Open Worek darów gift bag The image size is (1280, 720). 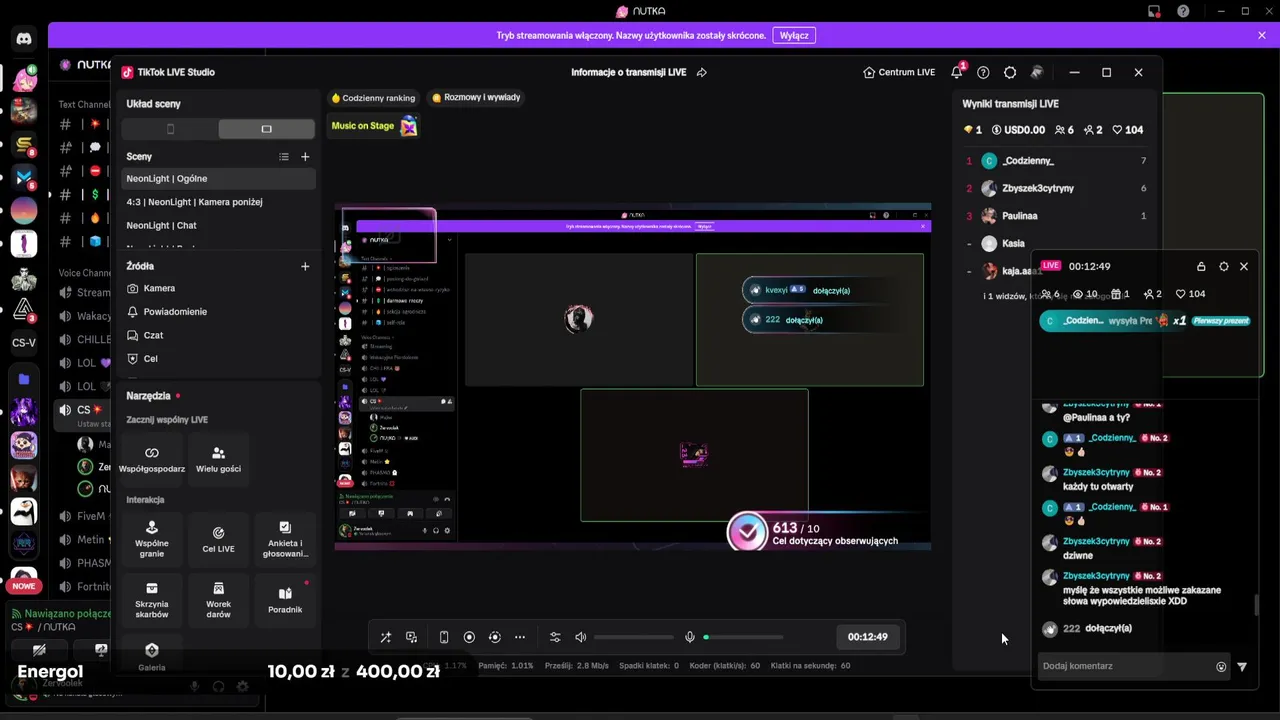[x=218, y=599]
